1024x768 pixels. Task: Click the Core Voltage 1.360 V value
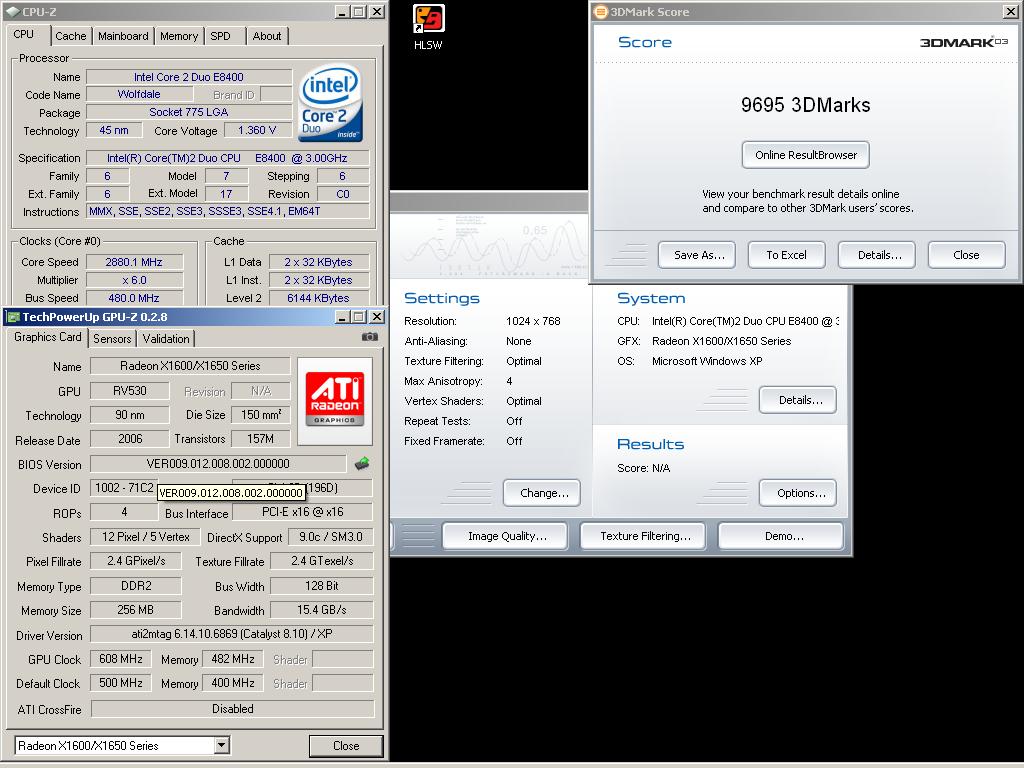[257, 130]
